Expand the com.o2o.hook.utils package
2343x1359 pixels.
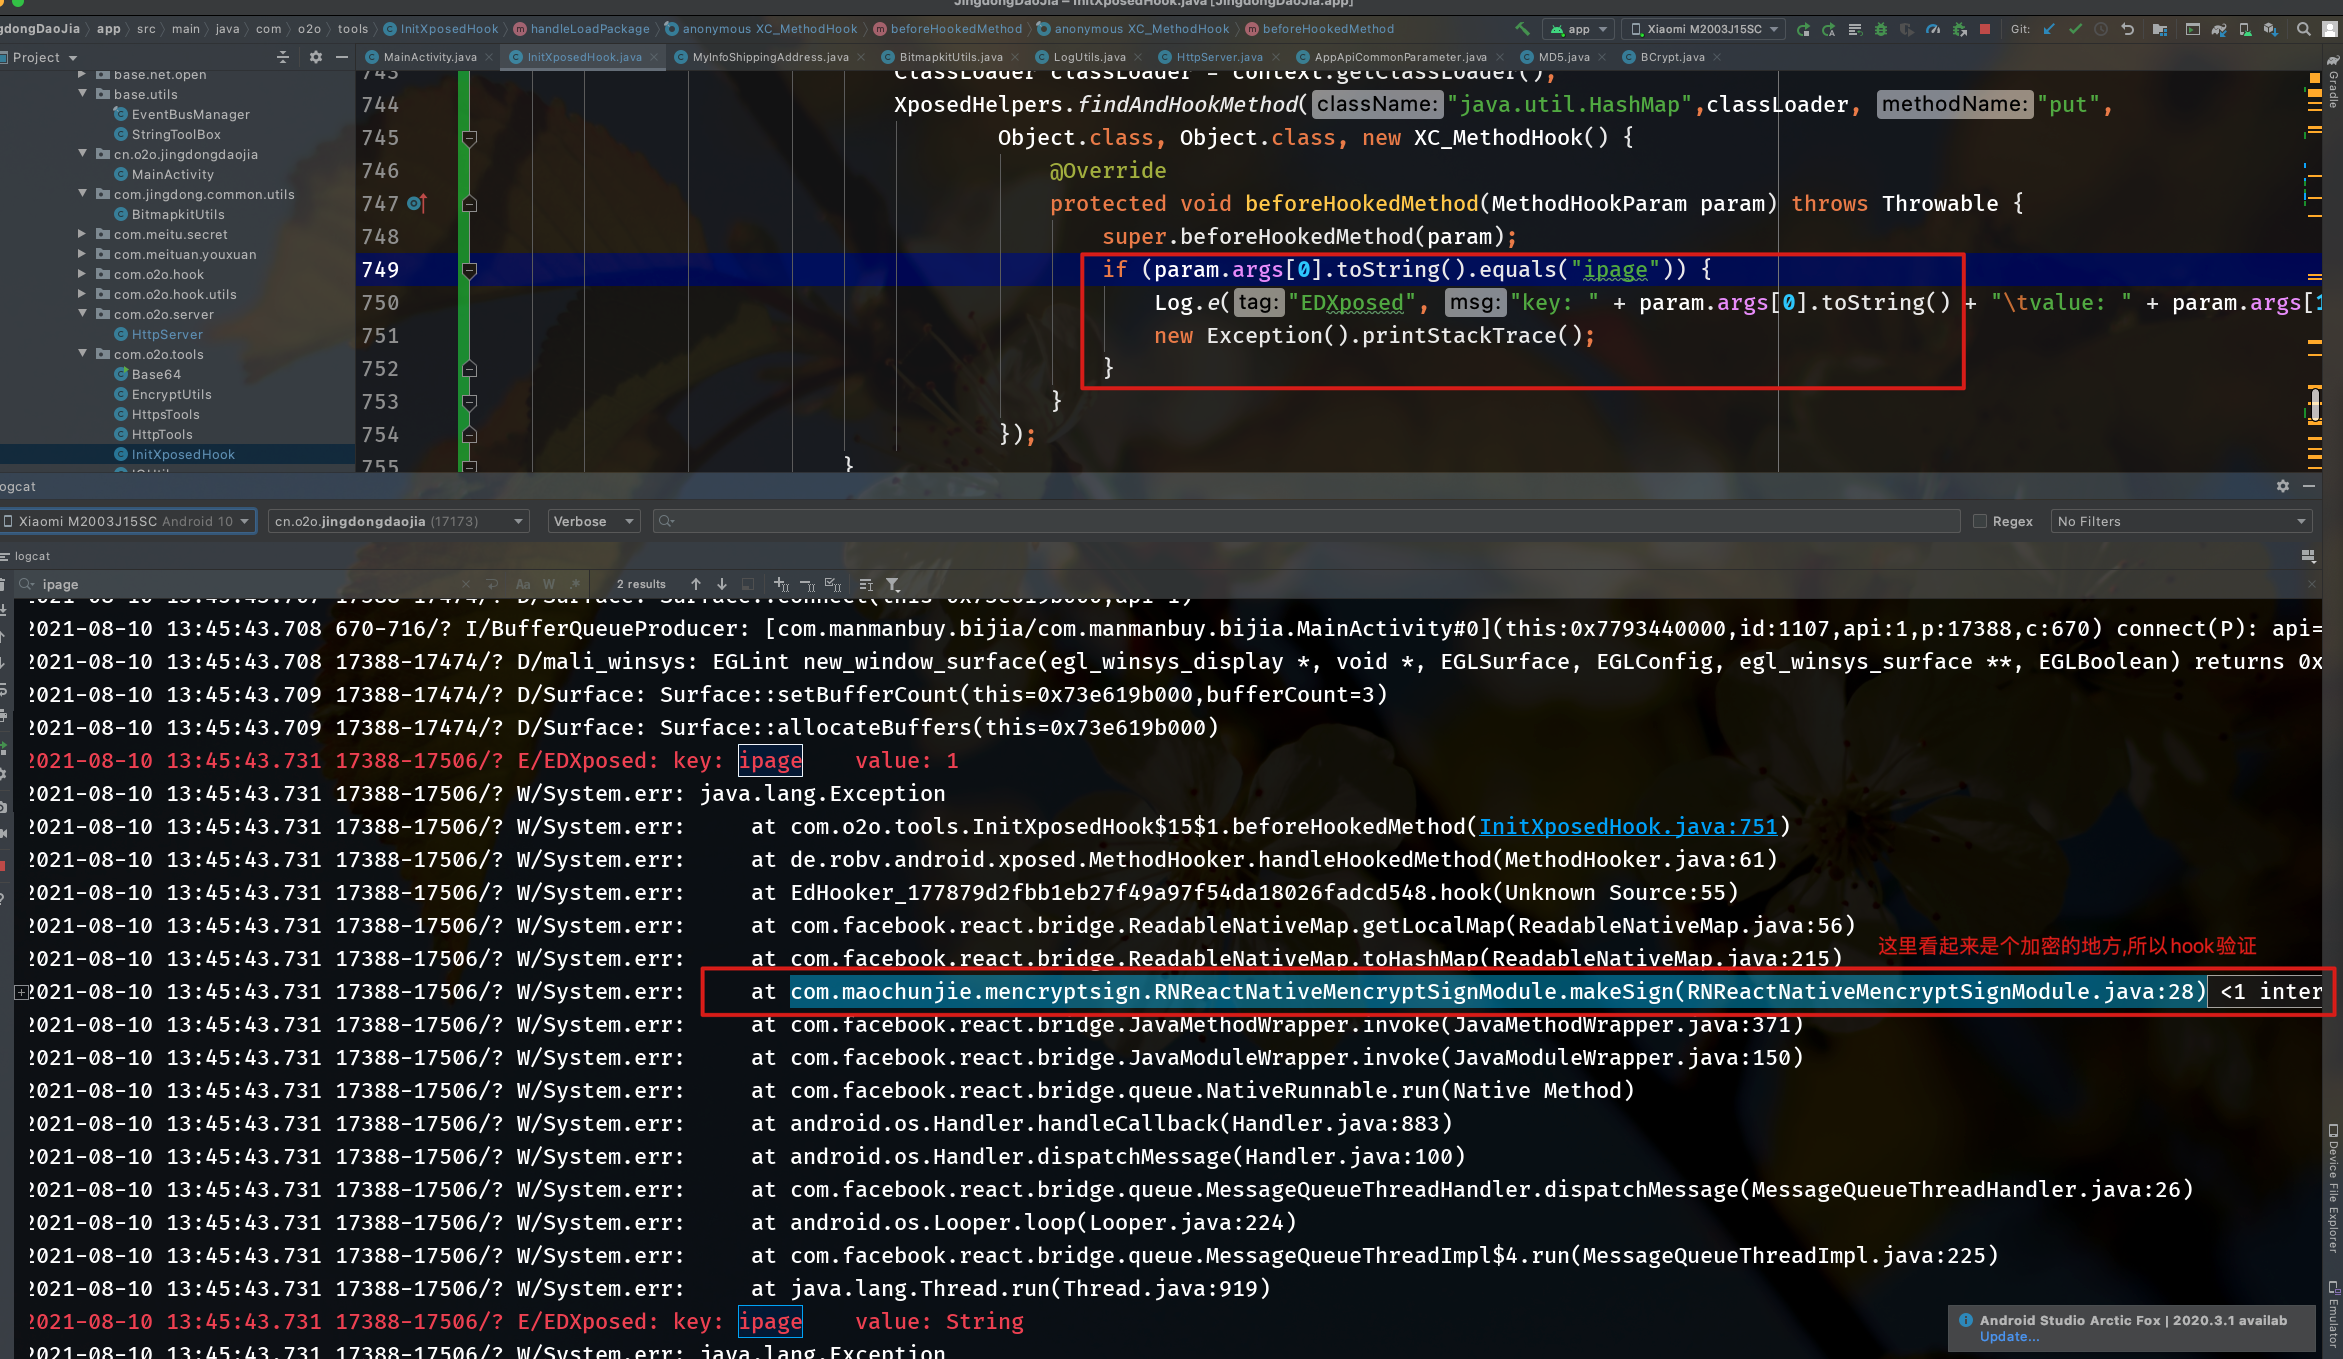pos(82,294)
